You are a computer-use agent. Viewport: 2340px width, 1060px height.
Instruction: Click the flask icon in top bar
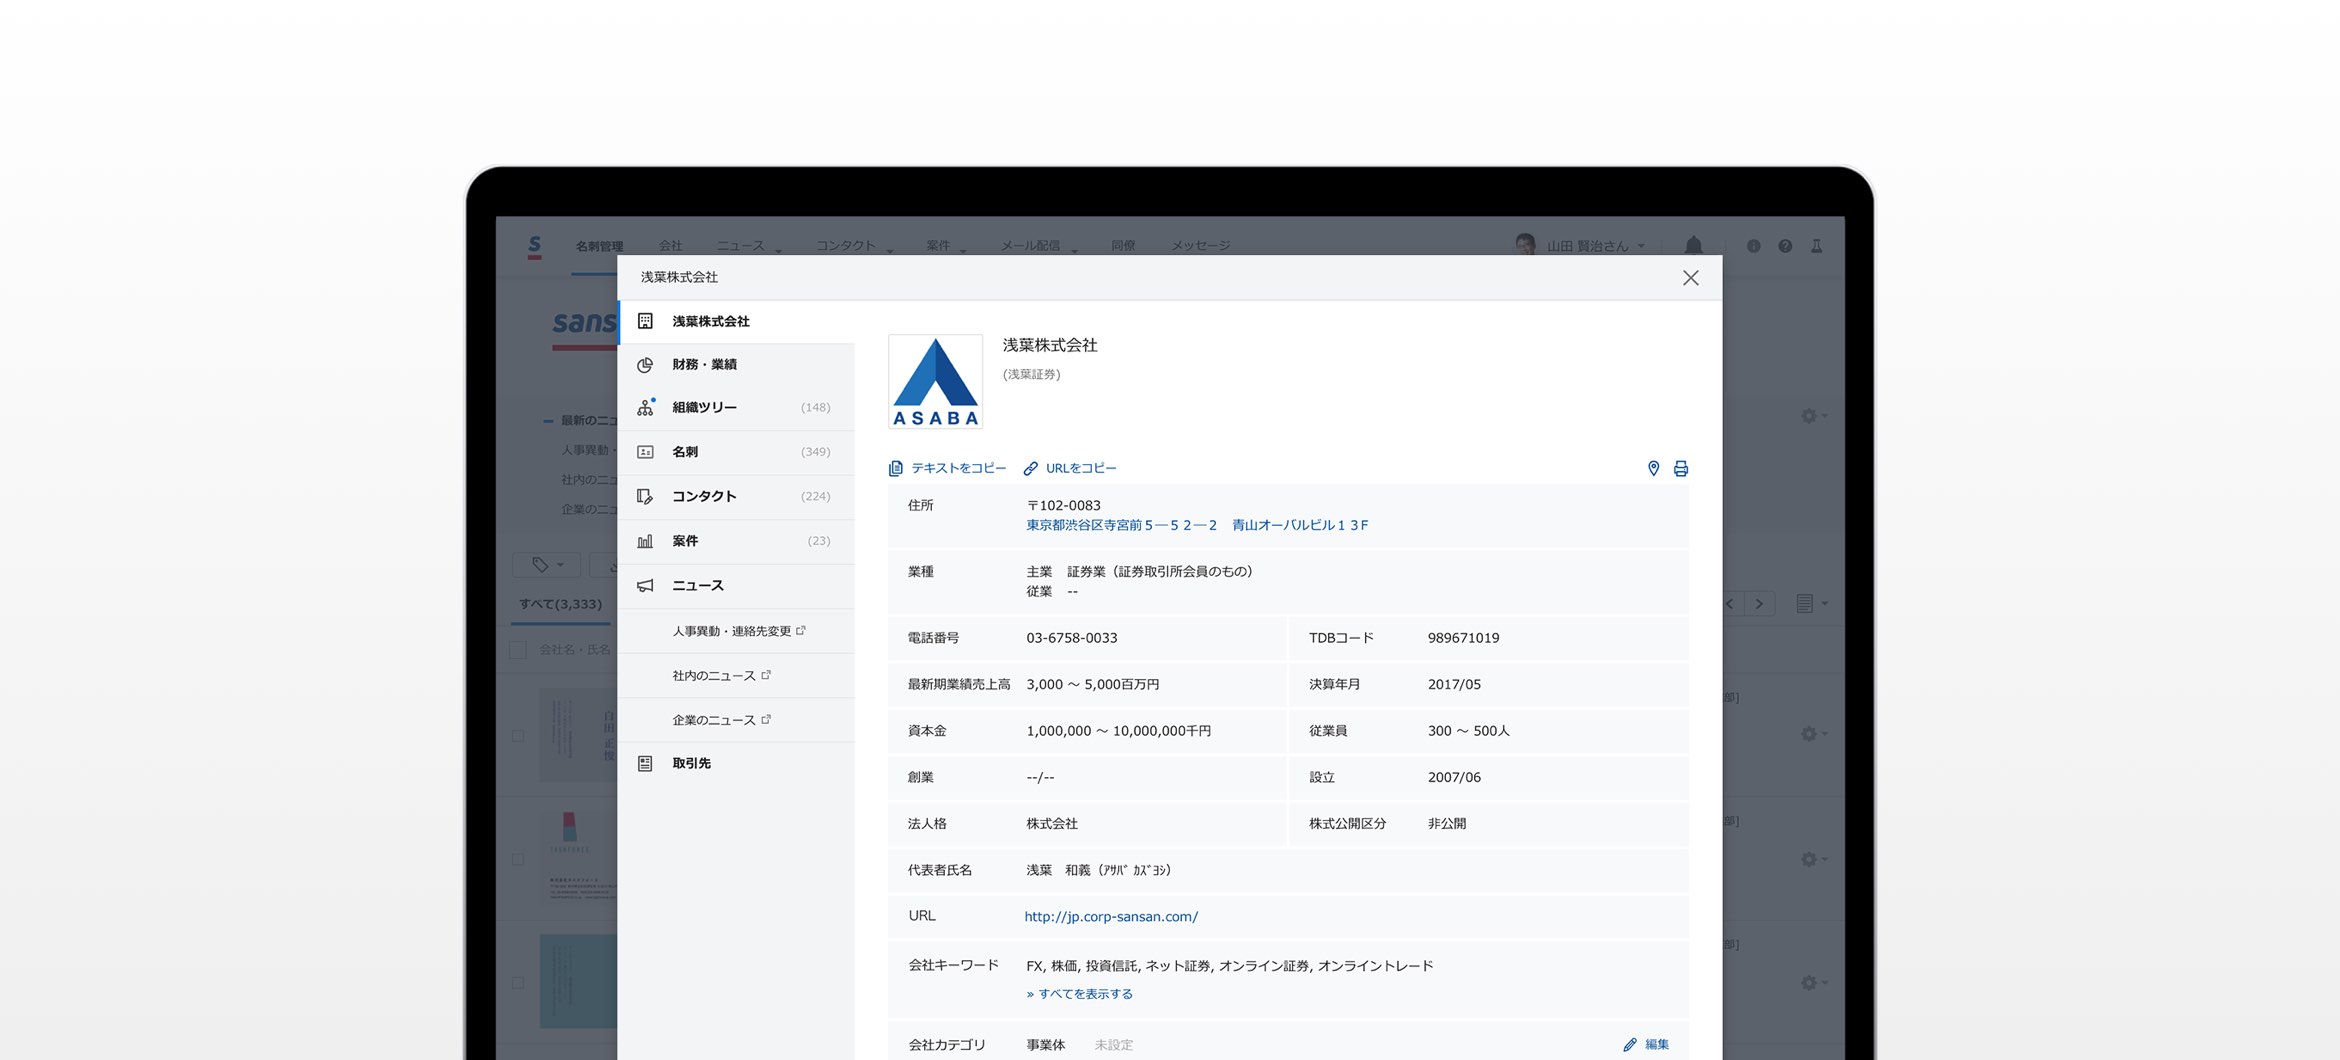(1816, 246)
